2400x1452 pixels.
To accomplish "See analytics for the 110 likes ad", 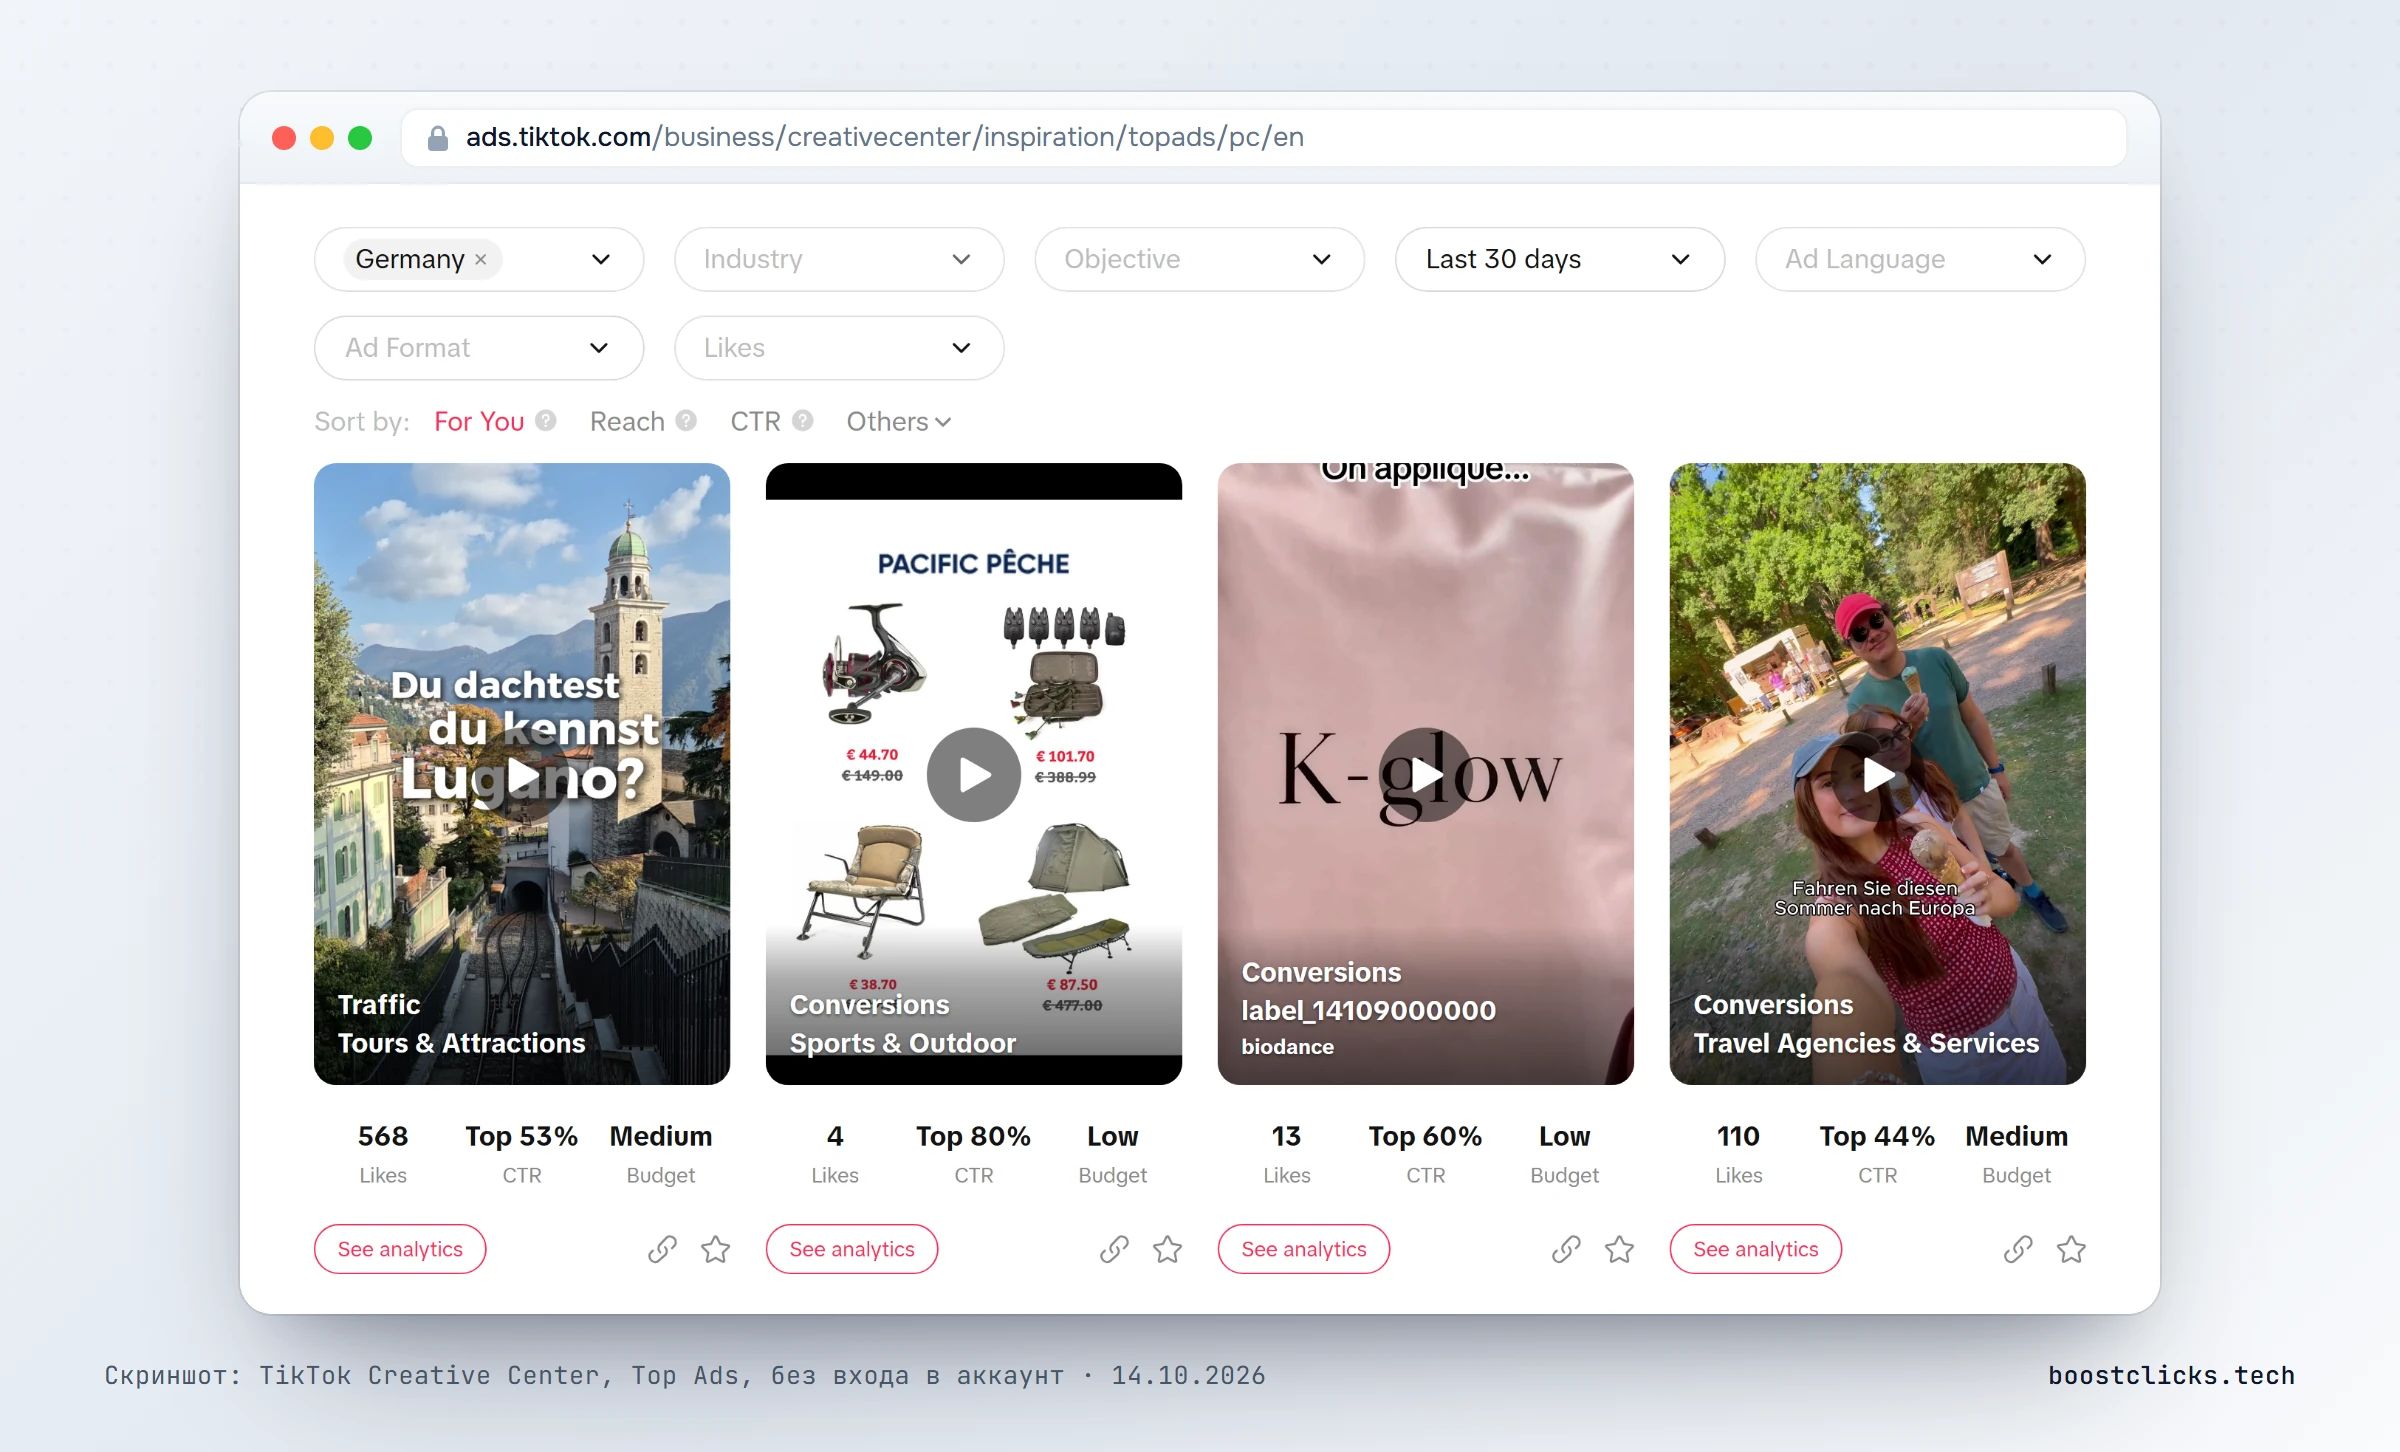I will pyautogui.click(x=1756, y=1249).
